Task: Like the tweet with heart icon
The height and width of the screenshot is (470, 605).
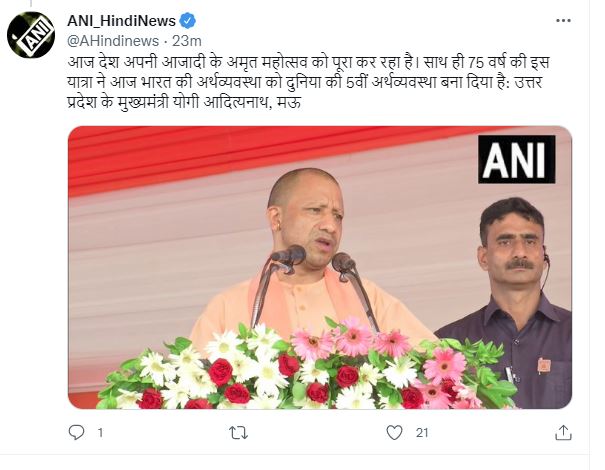Action: point(394,433)
